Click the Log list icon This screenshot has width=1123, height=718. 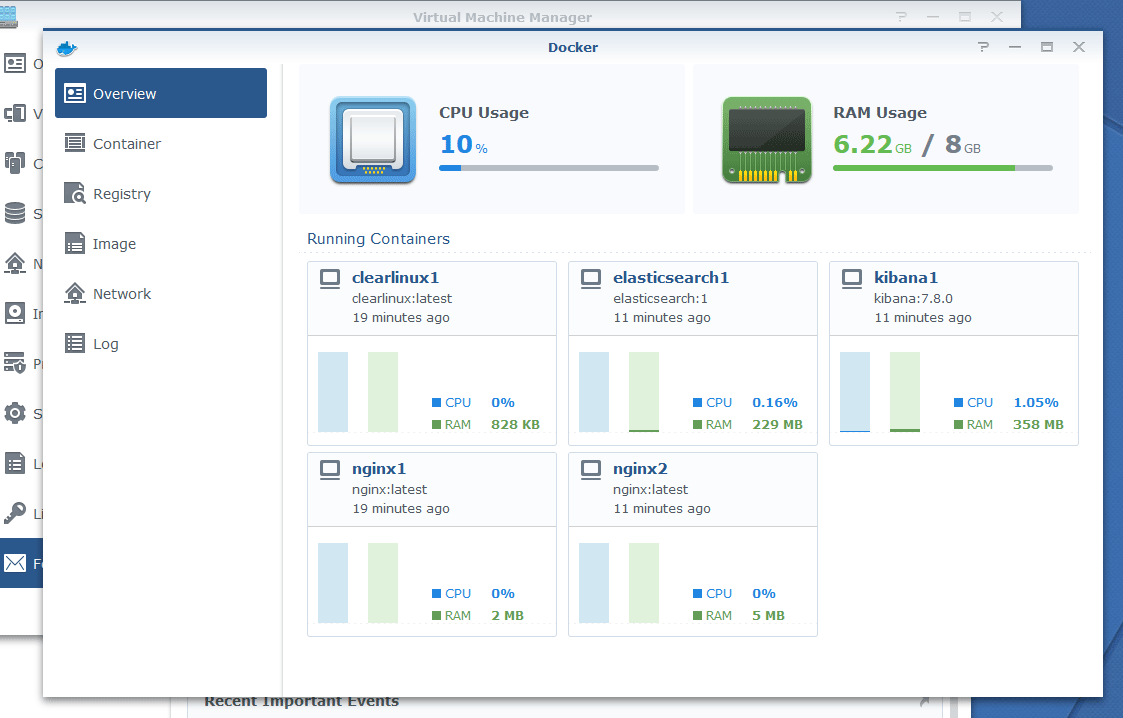point(74,344)
